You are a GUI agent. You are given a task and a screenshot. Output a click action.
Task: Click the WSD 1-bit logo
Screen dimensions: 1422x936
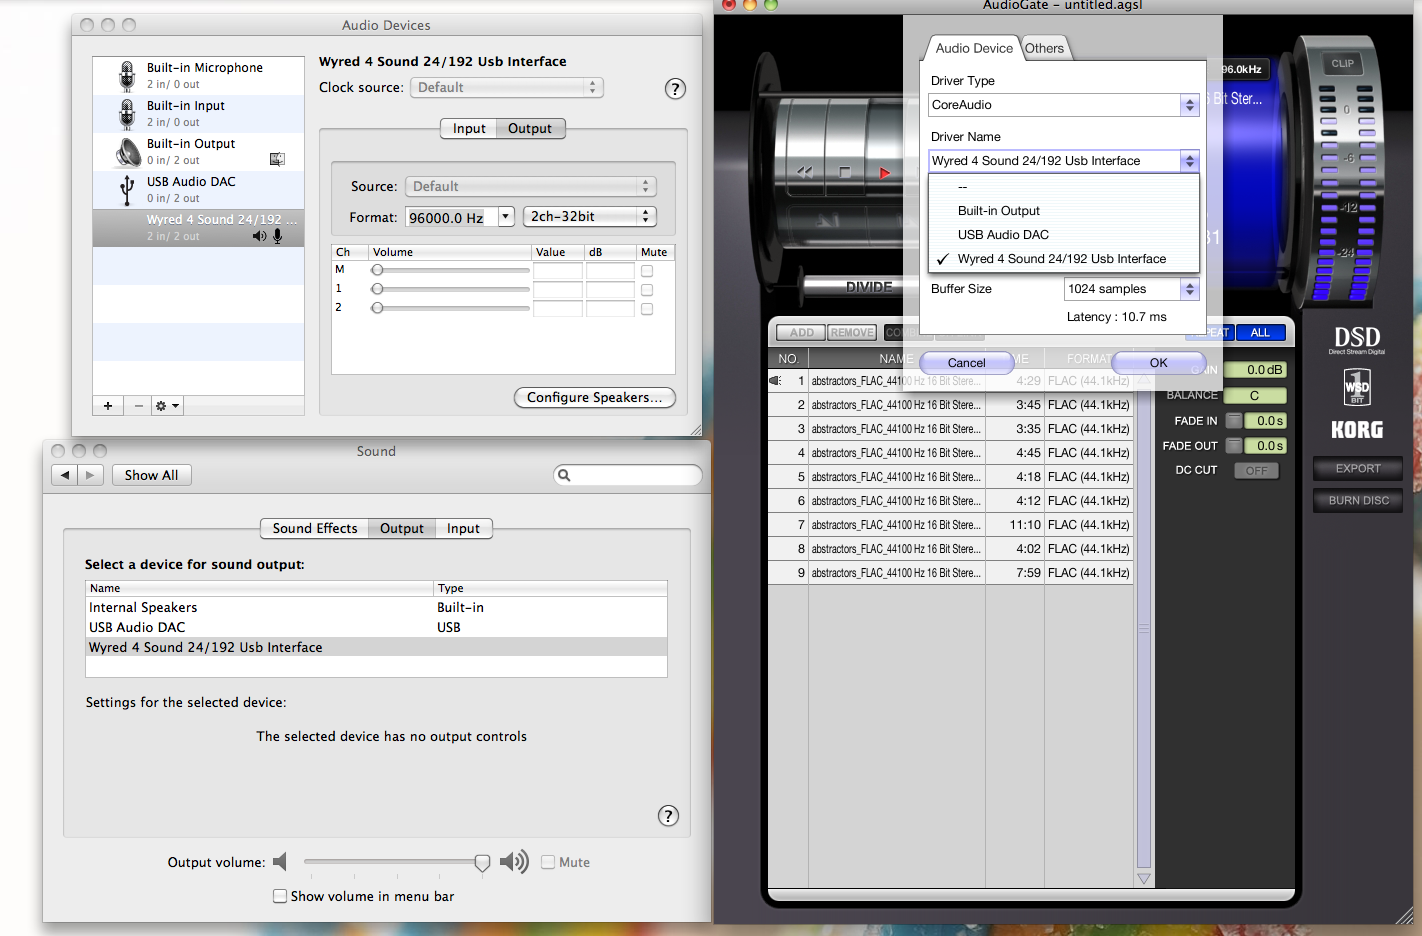(1357, 386)
